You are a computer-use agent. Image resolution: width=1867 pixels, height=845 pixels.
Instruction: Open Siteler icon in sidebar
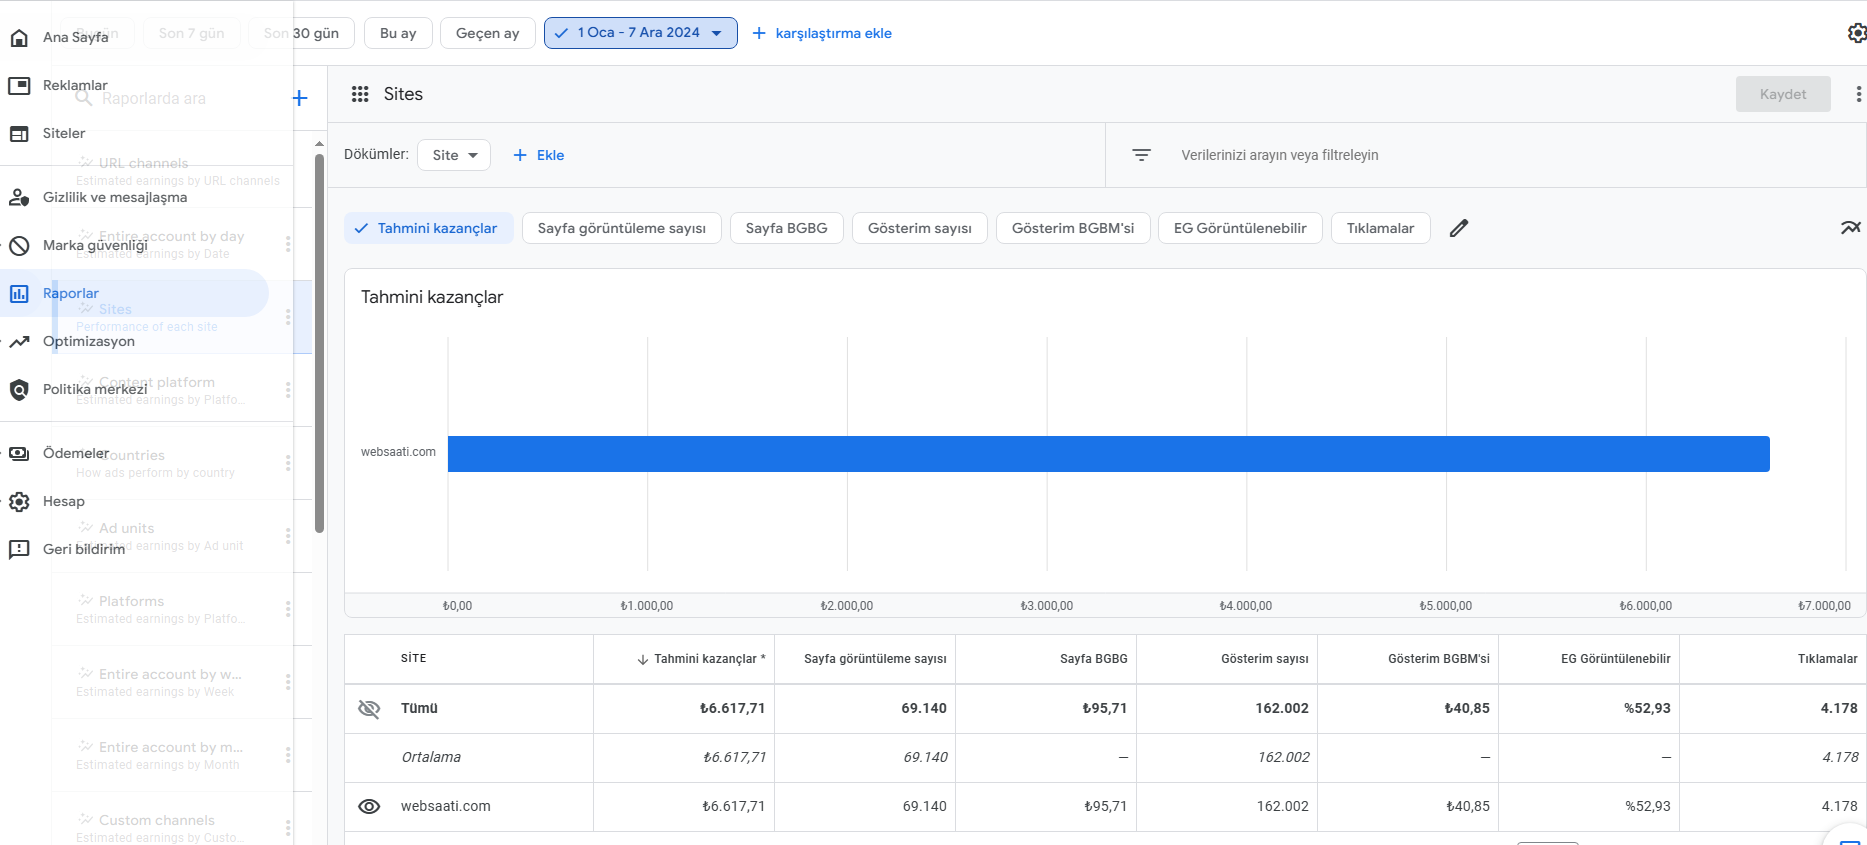(19, 134)
